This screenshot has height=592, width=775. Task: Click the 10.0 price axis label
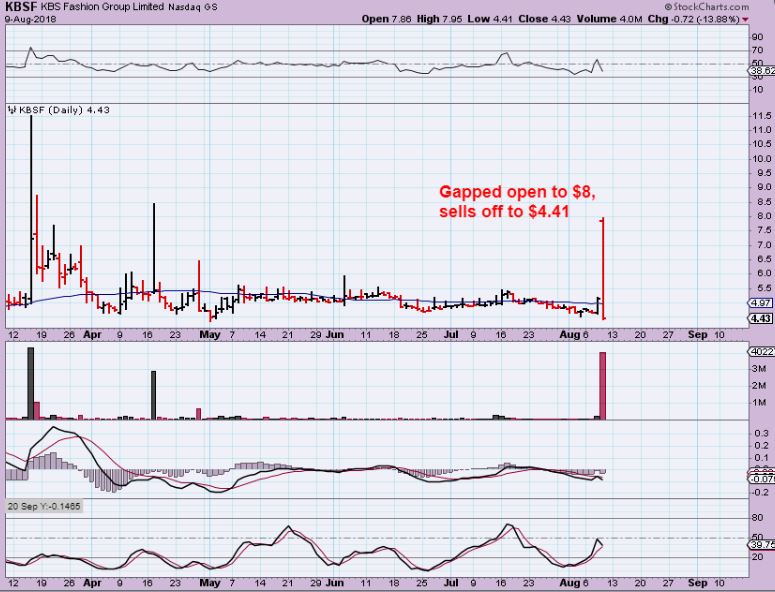[x=762, y=159]
